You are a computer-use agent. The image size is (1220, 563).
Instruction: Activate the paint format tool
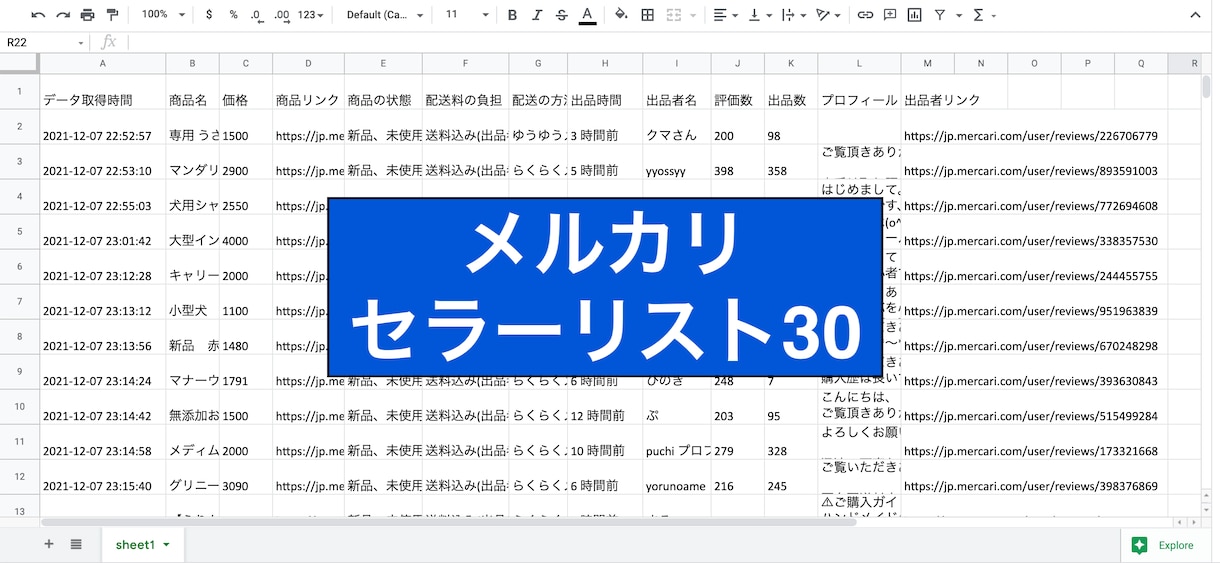[112, 15]
